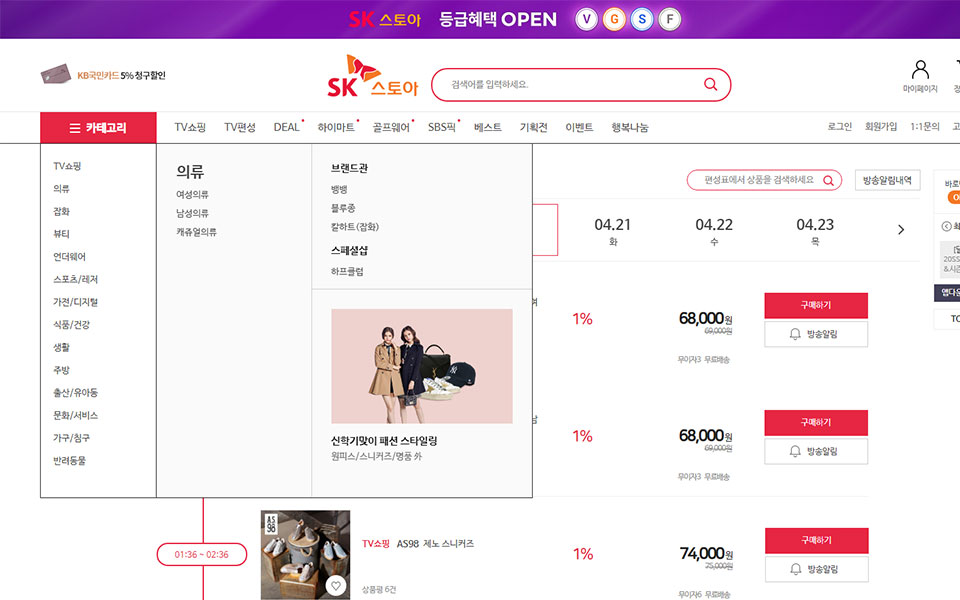Click the hamburger 카테고리 menu button
960x600 pixels.
98,127
